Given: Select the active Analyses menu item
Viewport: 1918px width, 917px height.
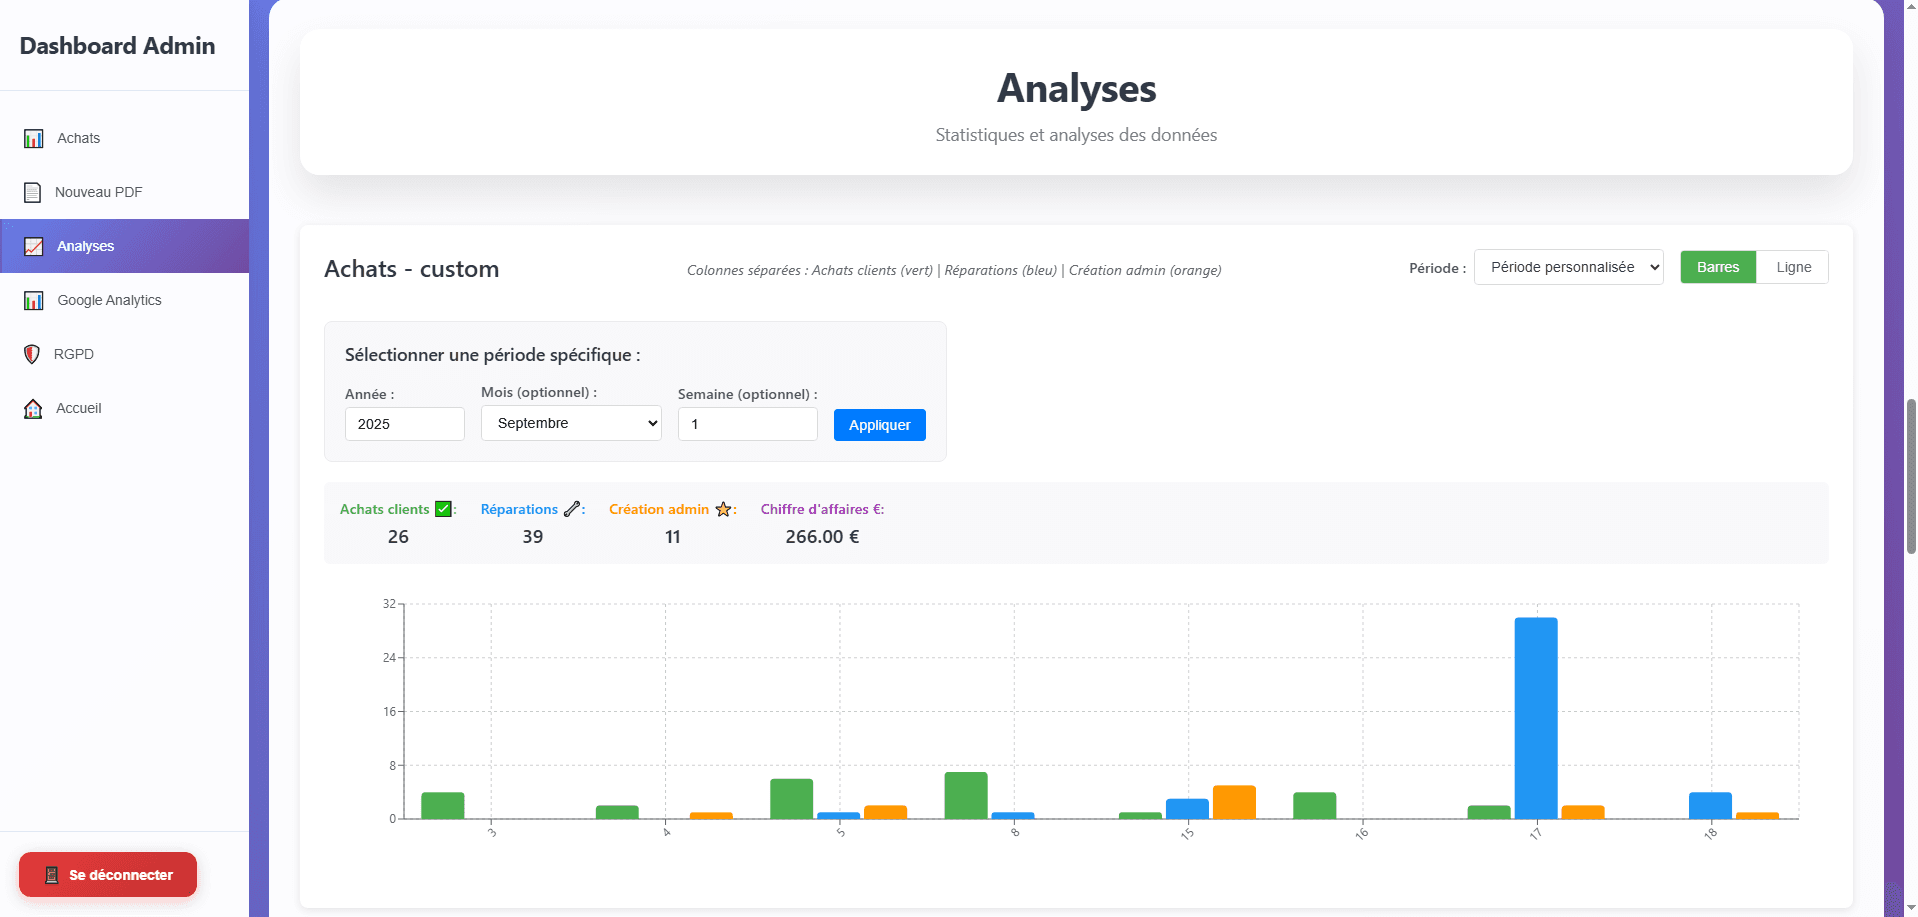Looking at the screenshot, I should [x=124, y=246].
